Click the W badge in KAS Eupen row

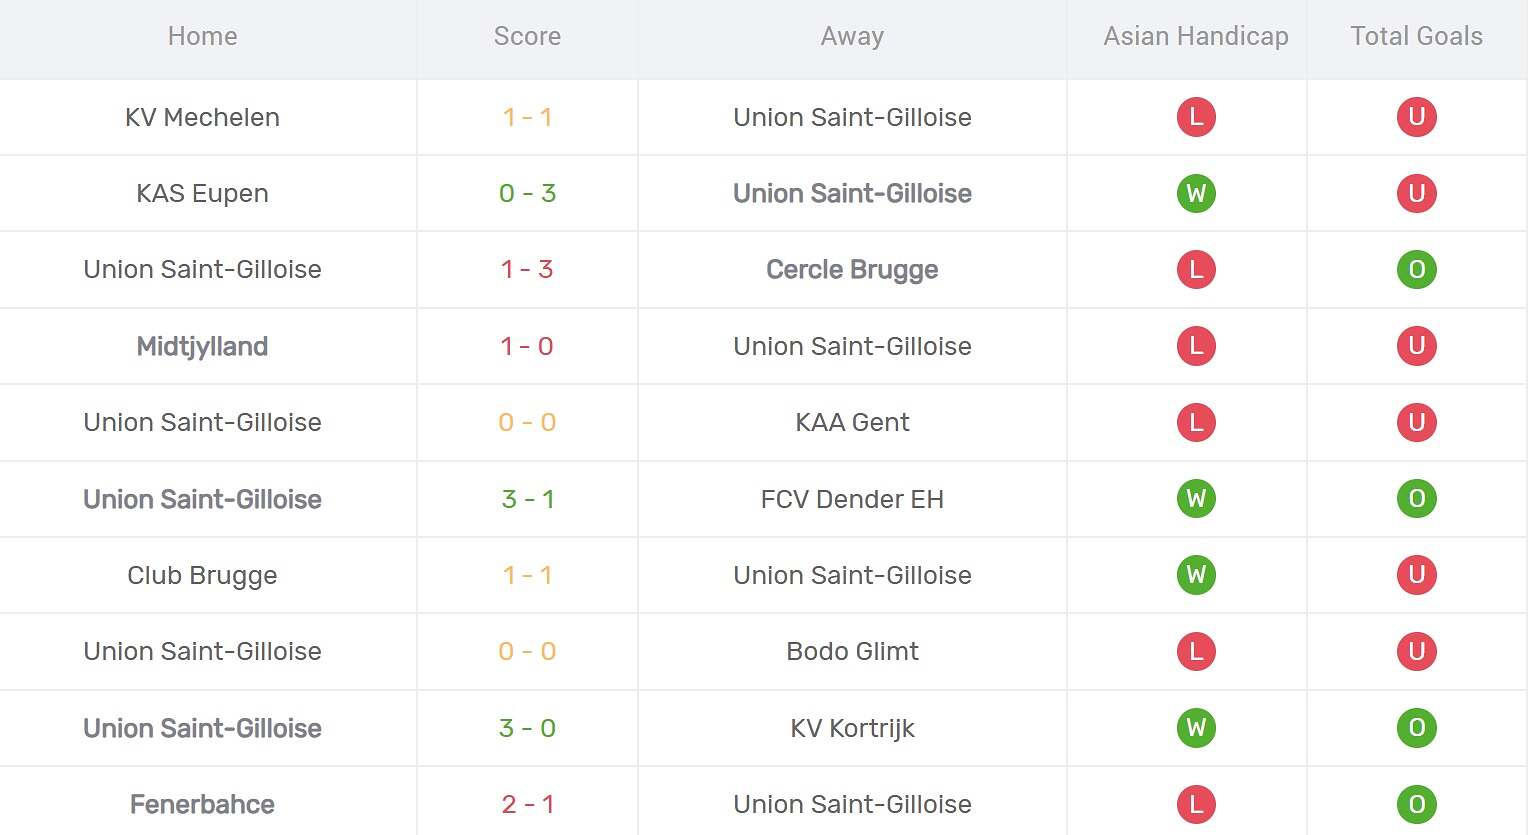[x=1196, y=193]
